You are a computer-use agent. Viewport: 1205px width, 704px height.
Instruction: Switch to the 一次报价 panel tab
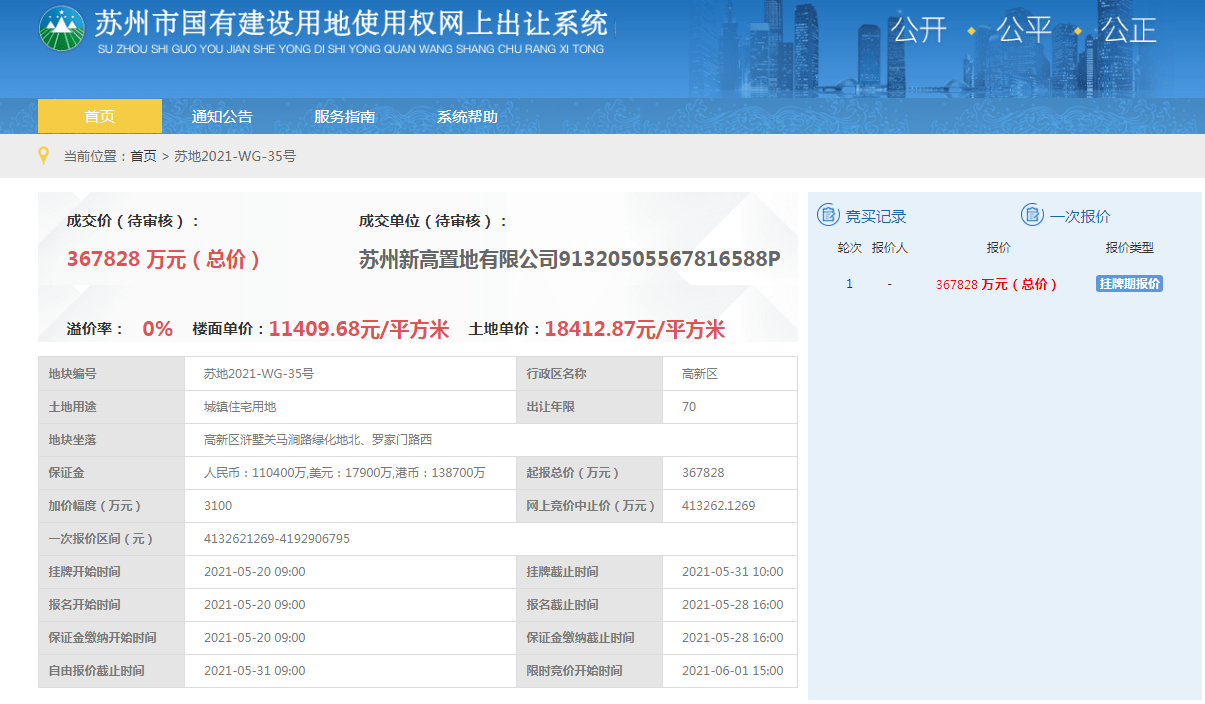coord(1079,216)
